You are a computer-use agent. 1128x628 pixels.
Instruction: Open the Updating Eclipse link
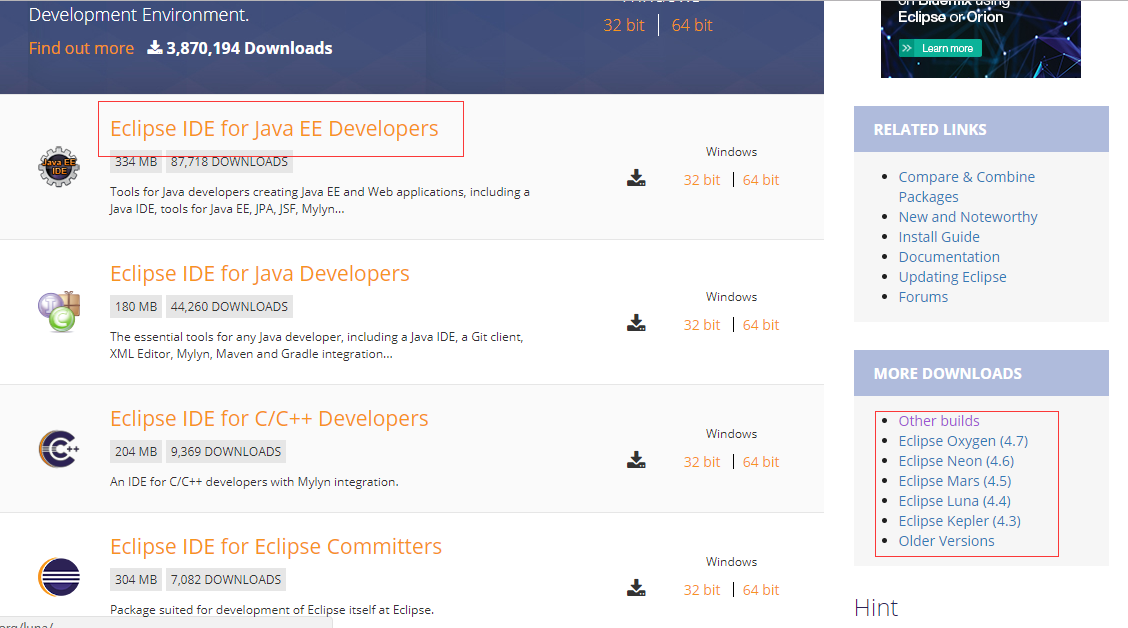tap(952, 277)
